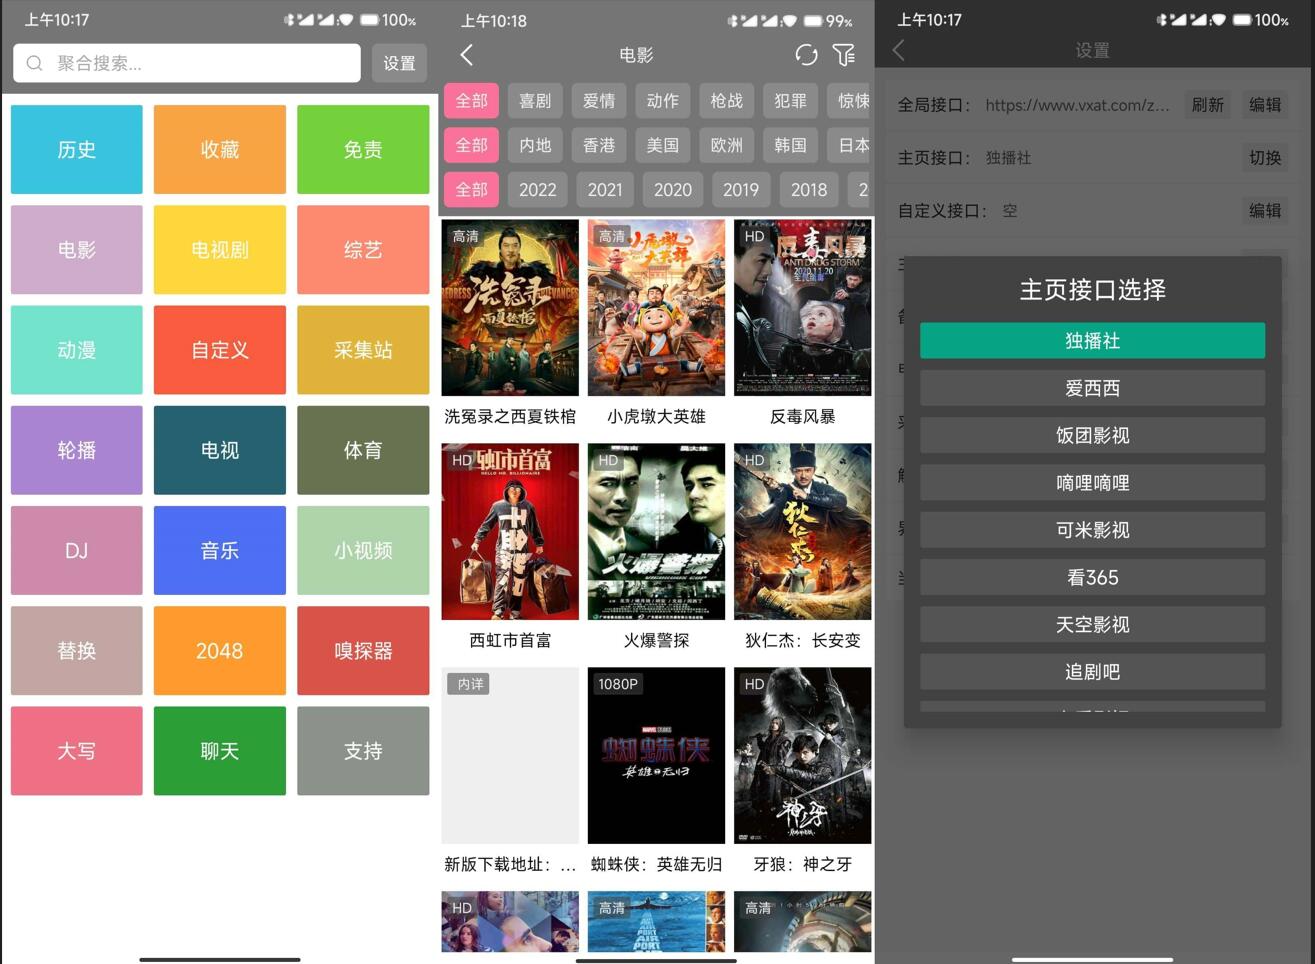Open 火爆警探 movie poster
This screenshot has width=1315, height=964.
pyautogui.click(x=656, y=532)
